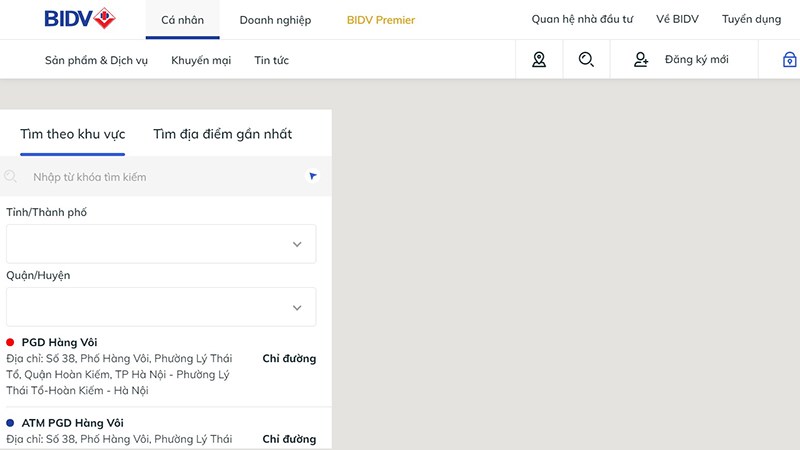The height and width of the screenshot is (450, 800).
Task: Click Đăng ký mới
Action: coord(696,59)
